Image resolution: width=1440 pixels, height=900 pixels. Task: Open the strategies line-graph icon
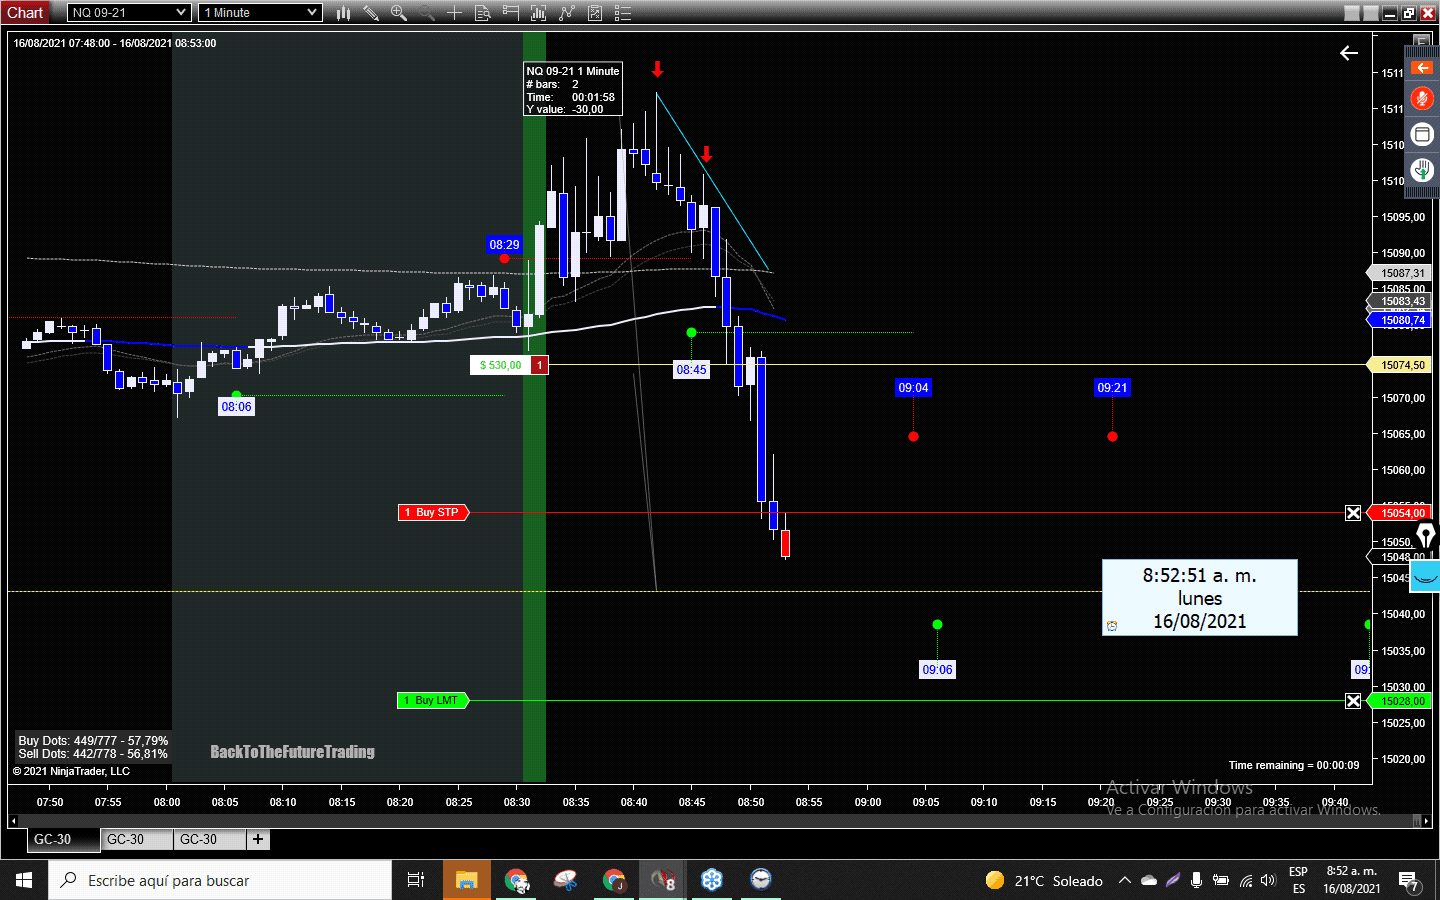567,13
